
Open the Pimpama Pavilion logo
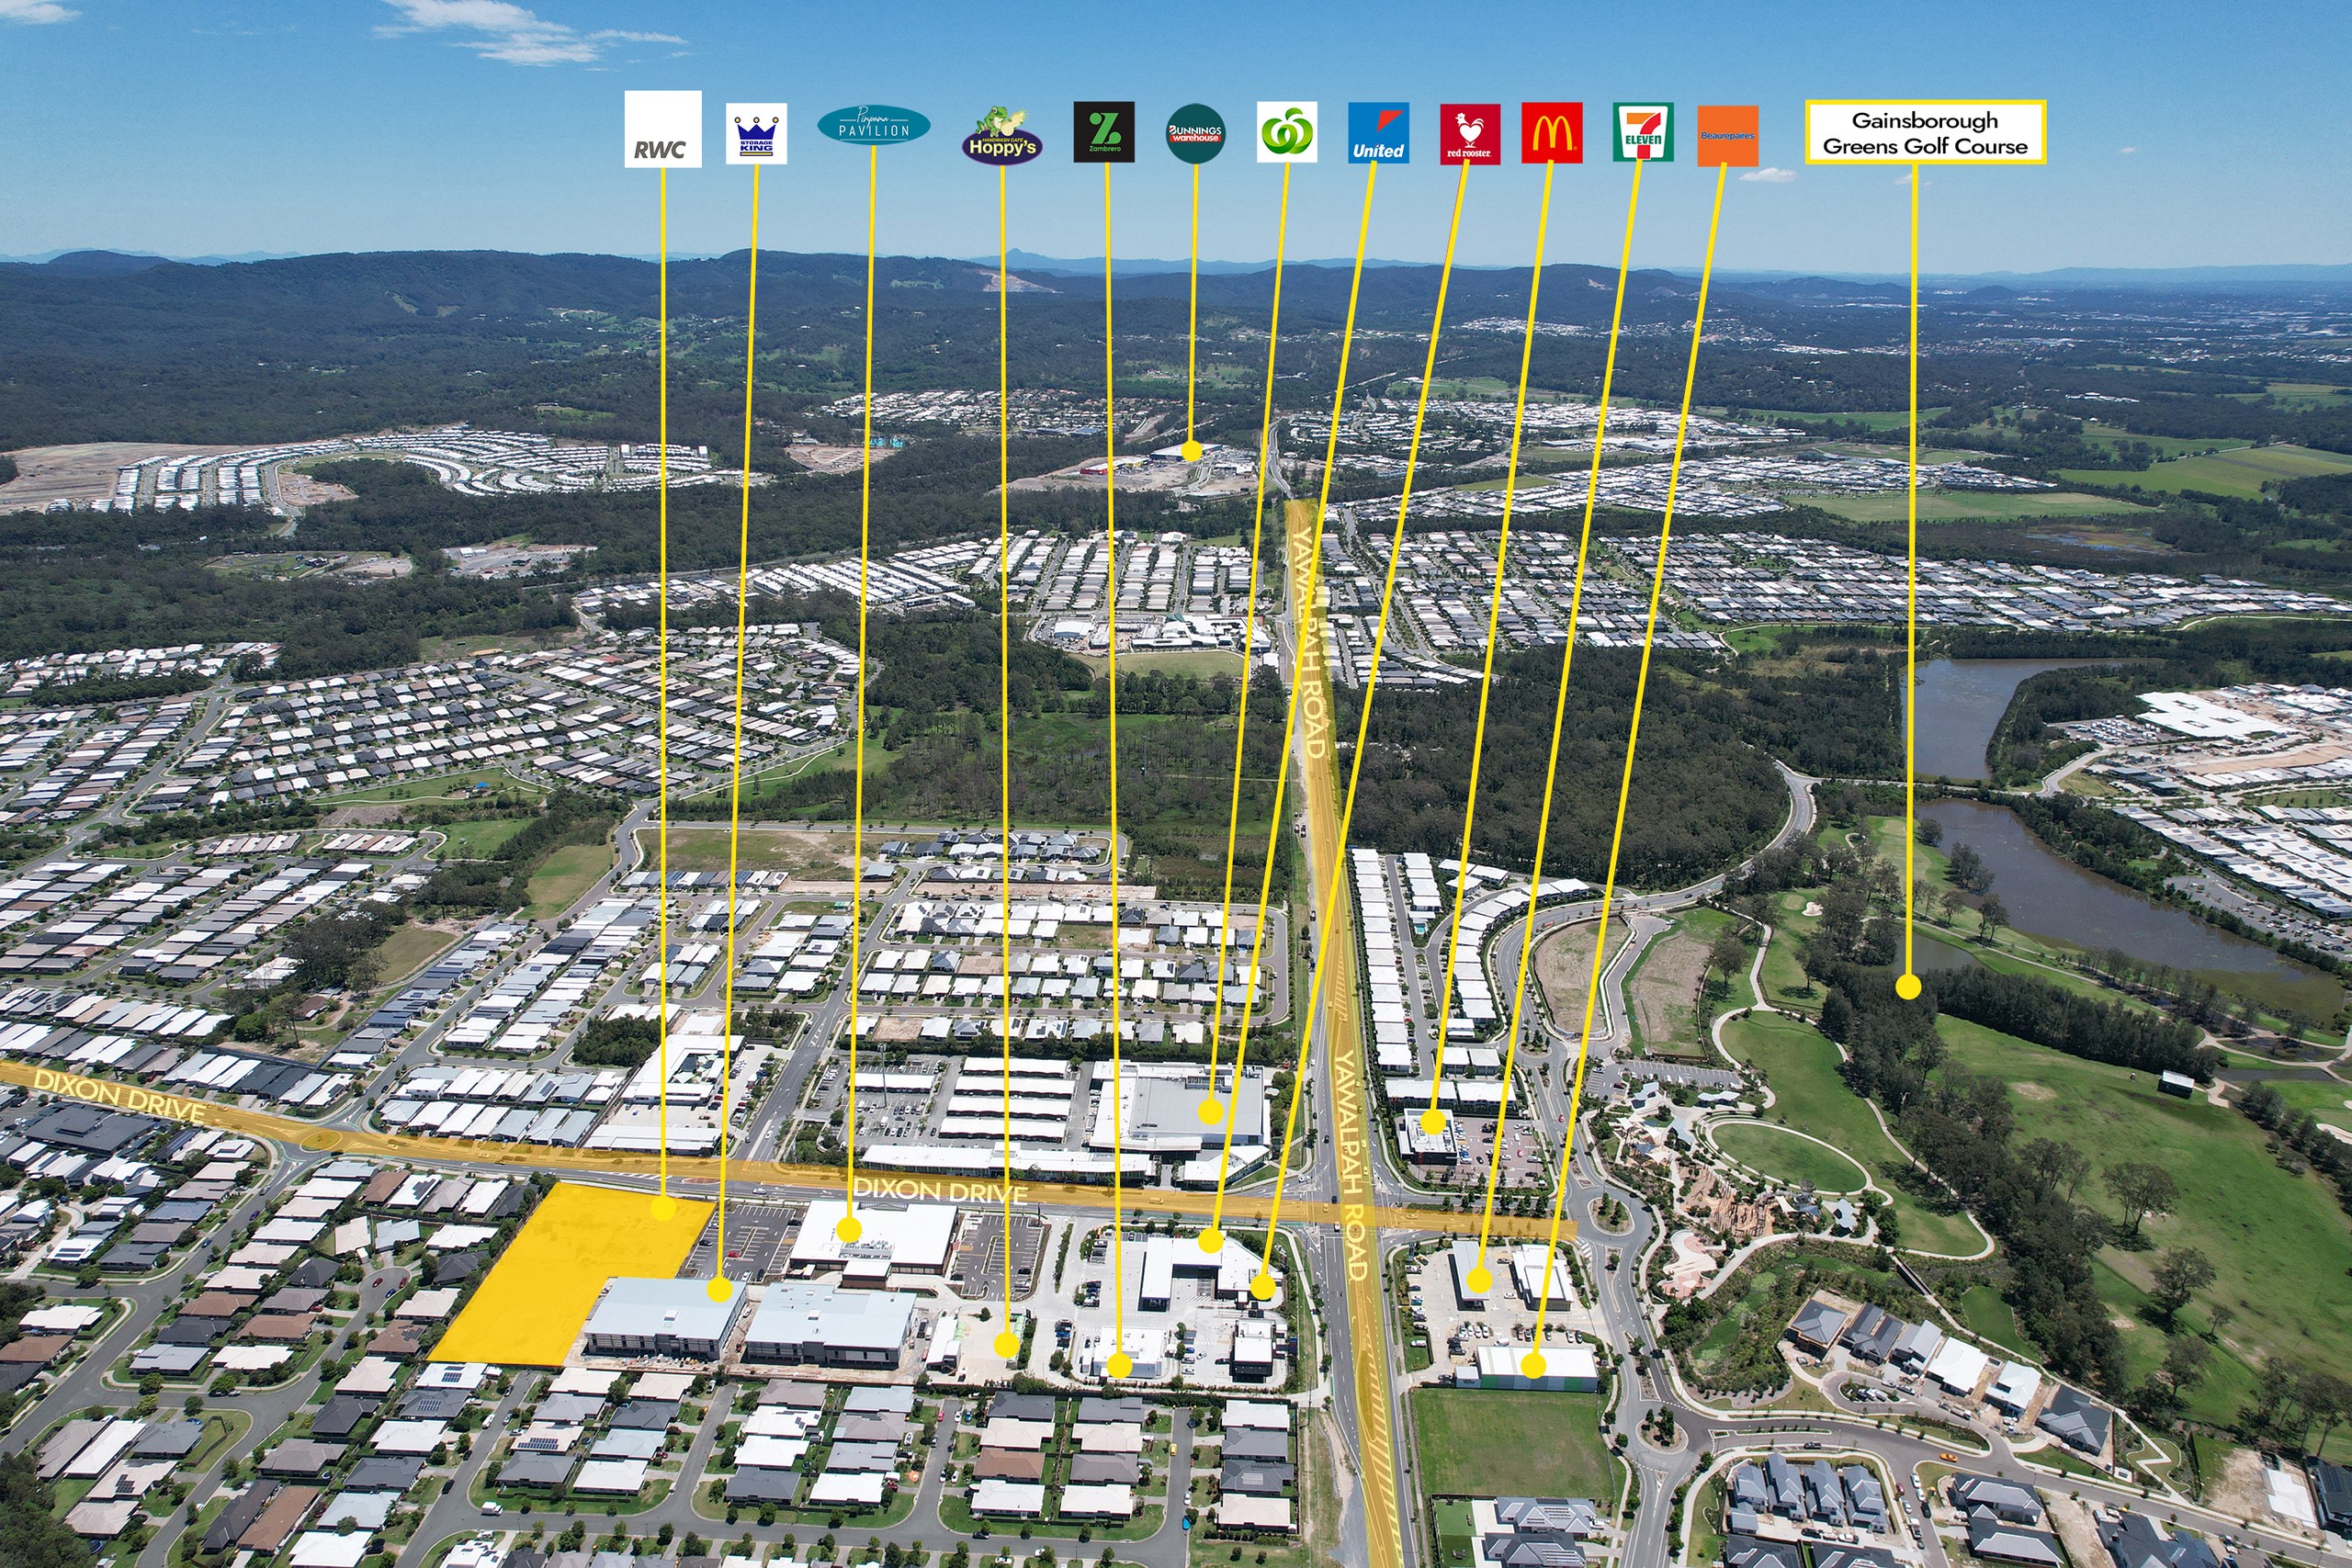click(x=873, y=125)
